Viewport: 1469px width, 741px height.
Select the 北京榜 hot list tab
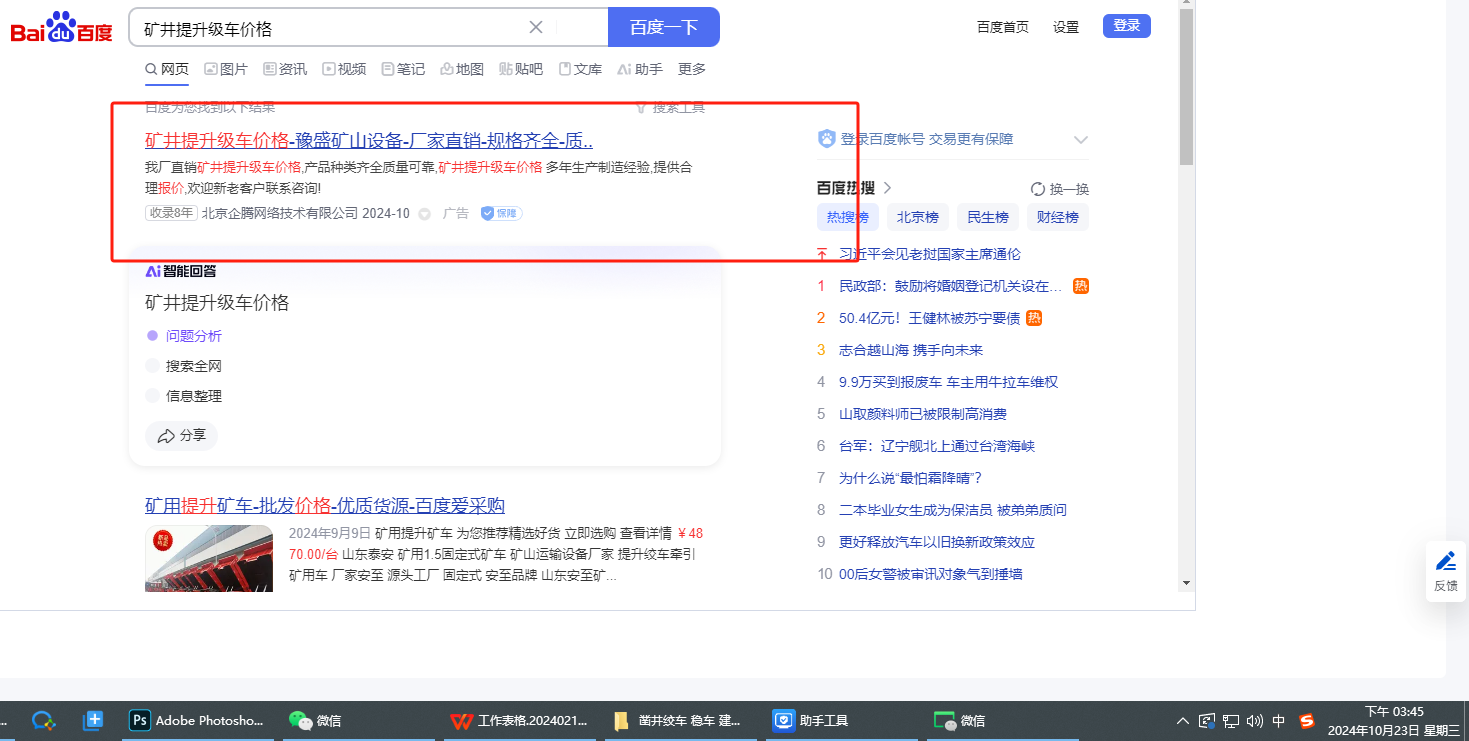[x=917, y=217]
